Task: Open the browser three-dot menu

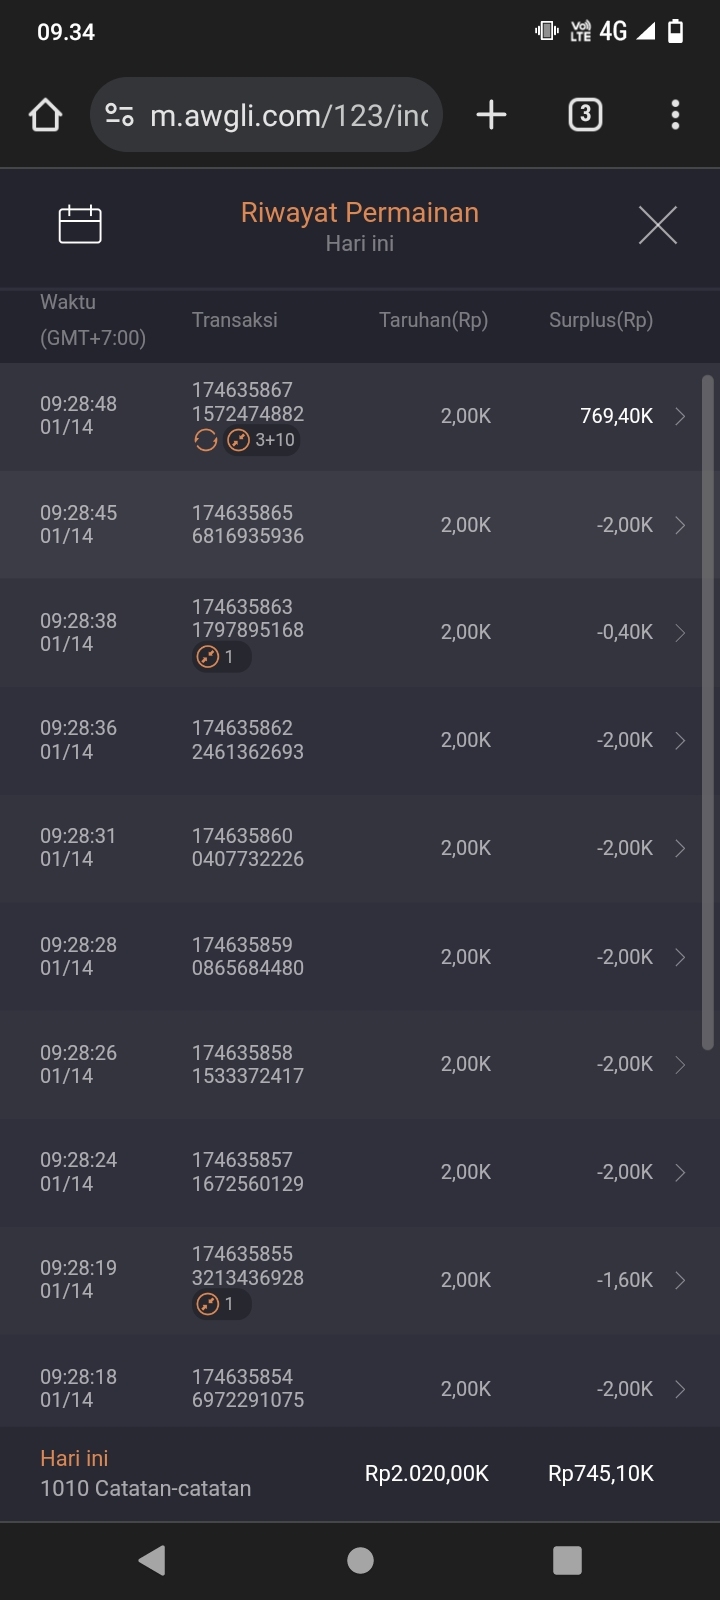Action: (675, 115)
